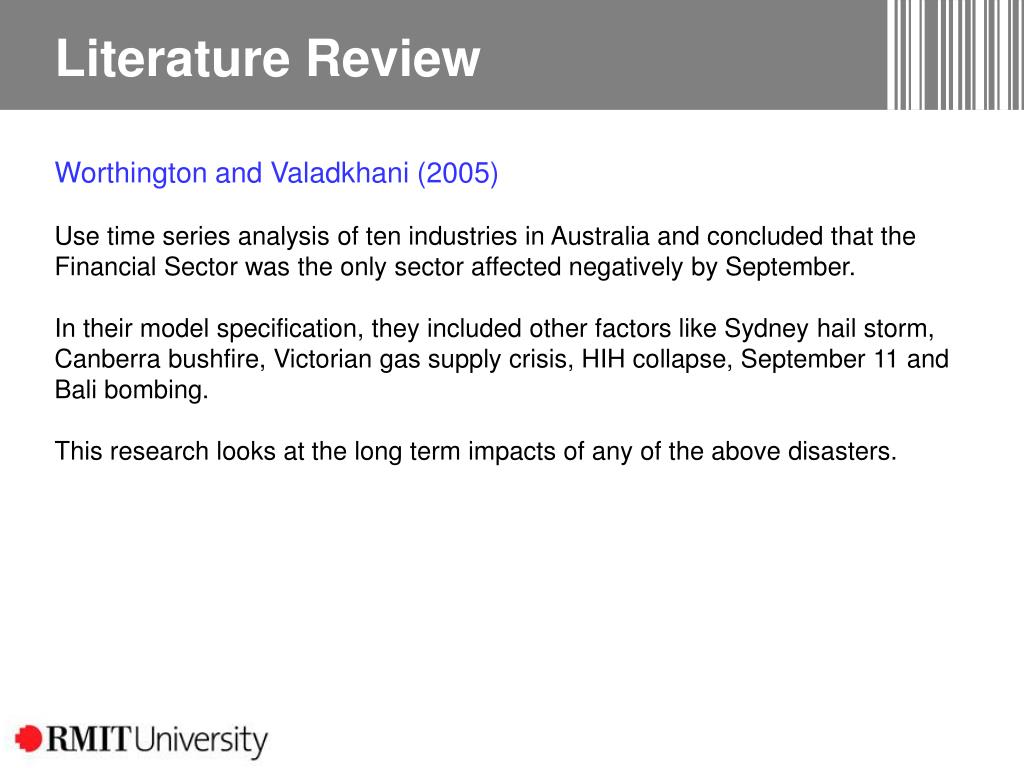Click the September 11 text in second paragraph
The height and width of the screenshot is (768, 1024).
coord(819,359)
